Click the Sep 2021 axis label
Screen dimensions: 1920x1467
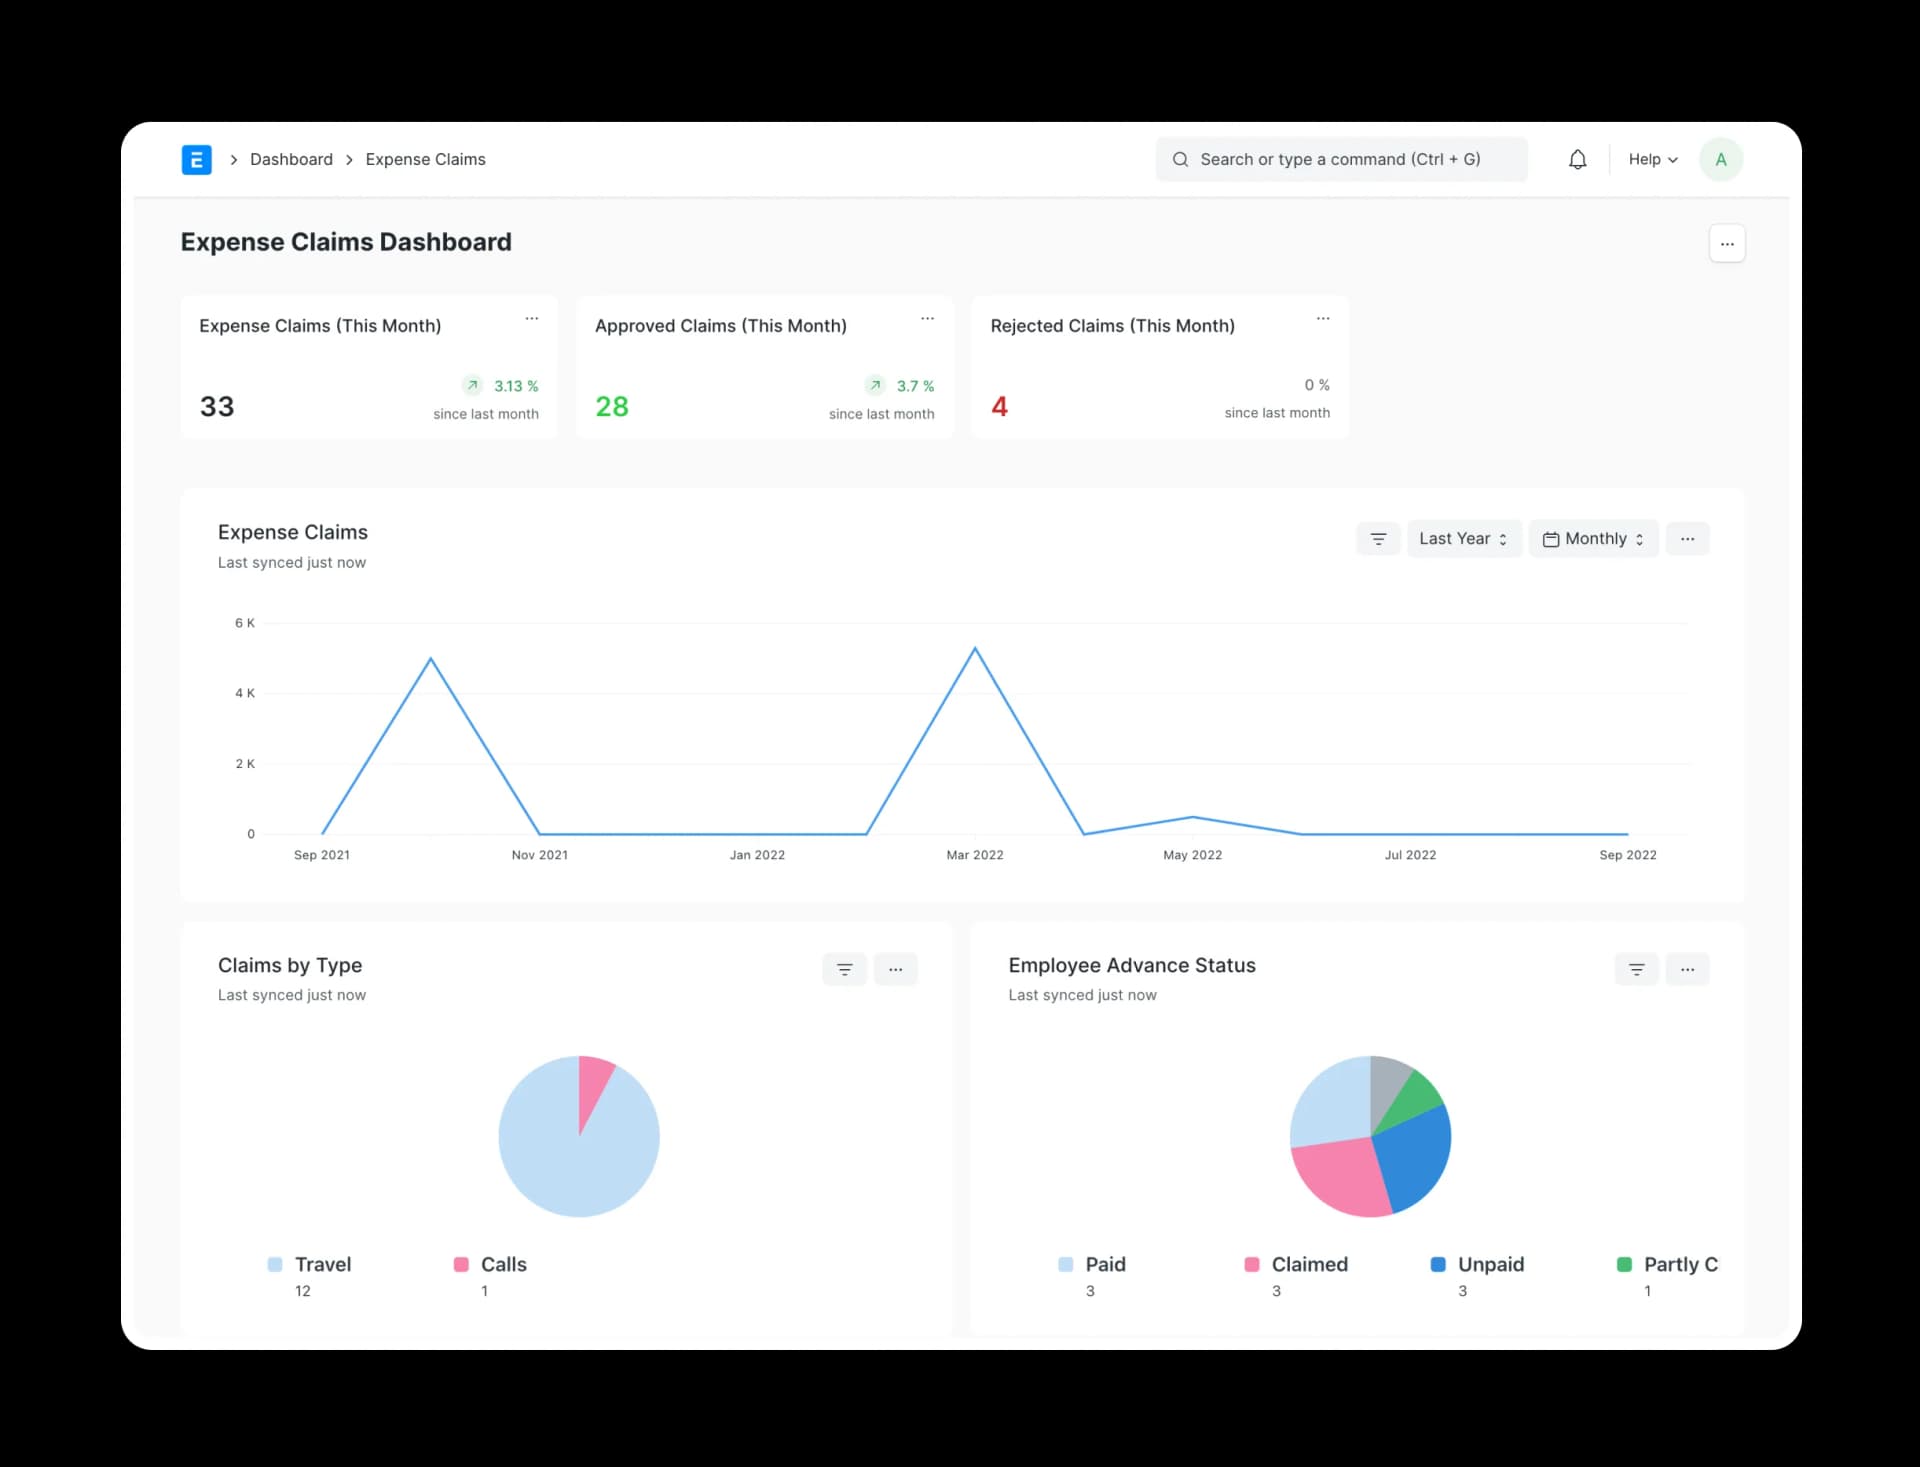coord(321,855)
